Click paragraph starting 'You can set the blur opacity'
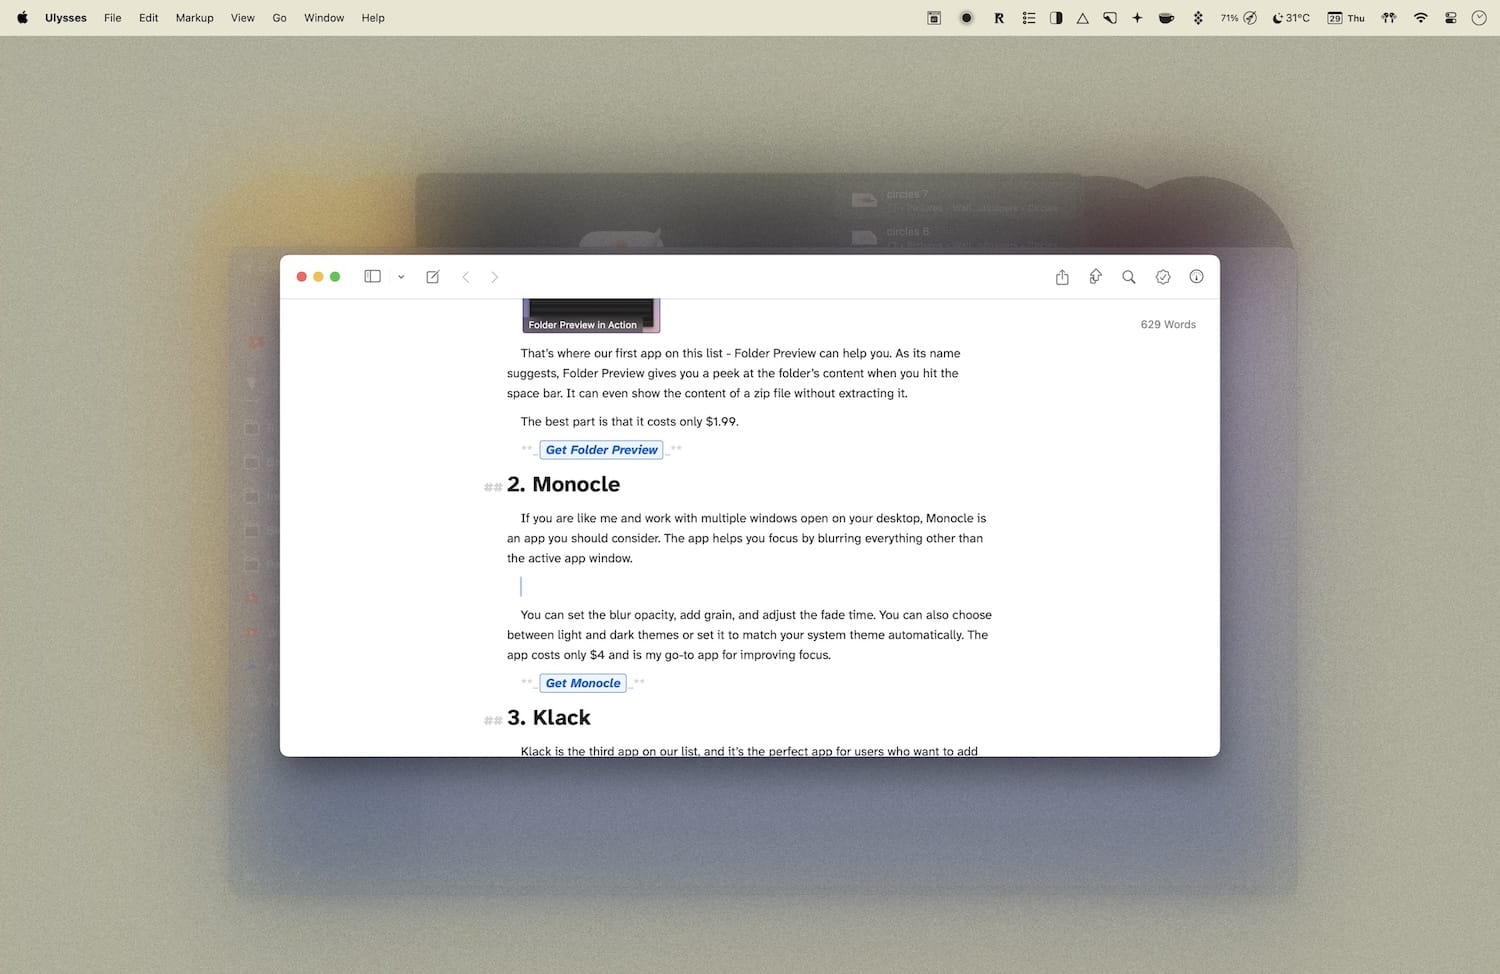Screen dimensions: 1500x974 click(749, 635)
